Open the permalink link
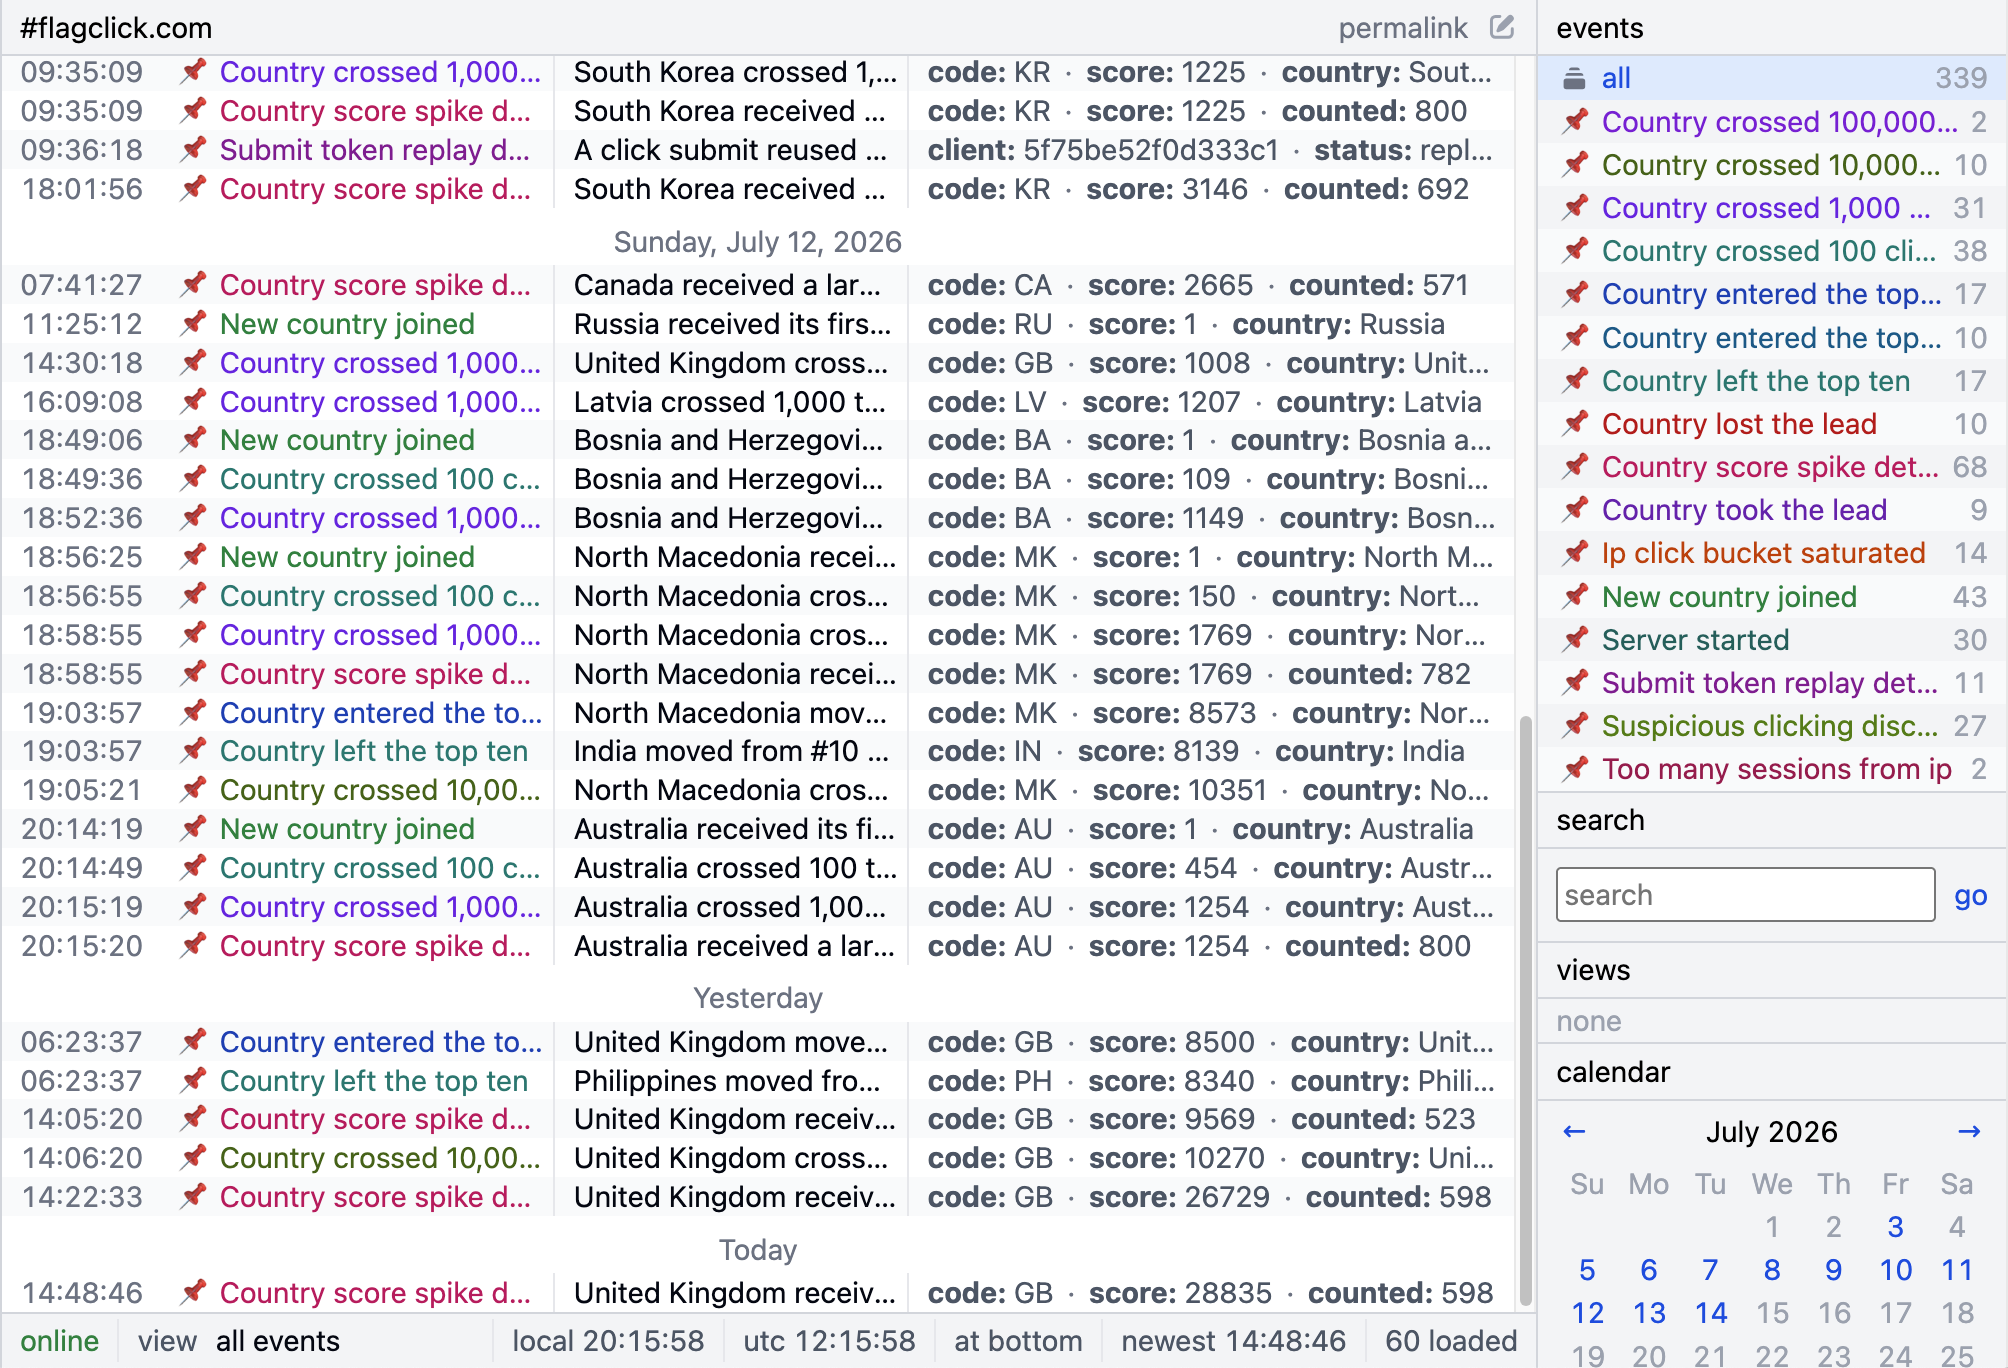This screenshot has width=2008, height=1368. point(1402,28)
